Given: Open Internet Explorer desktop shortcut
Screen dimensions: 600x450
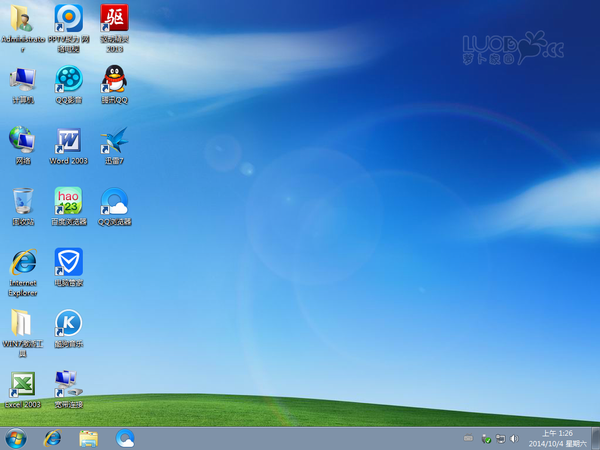Looking at the screenshot, I should point(22,262).
